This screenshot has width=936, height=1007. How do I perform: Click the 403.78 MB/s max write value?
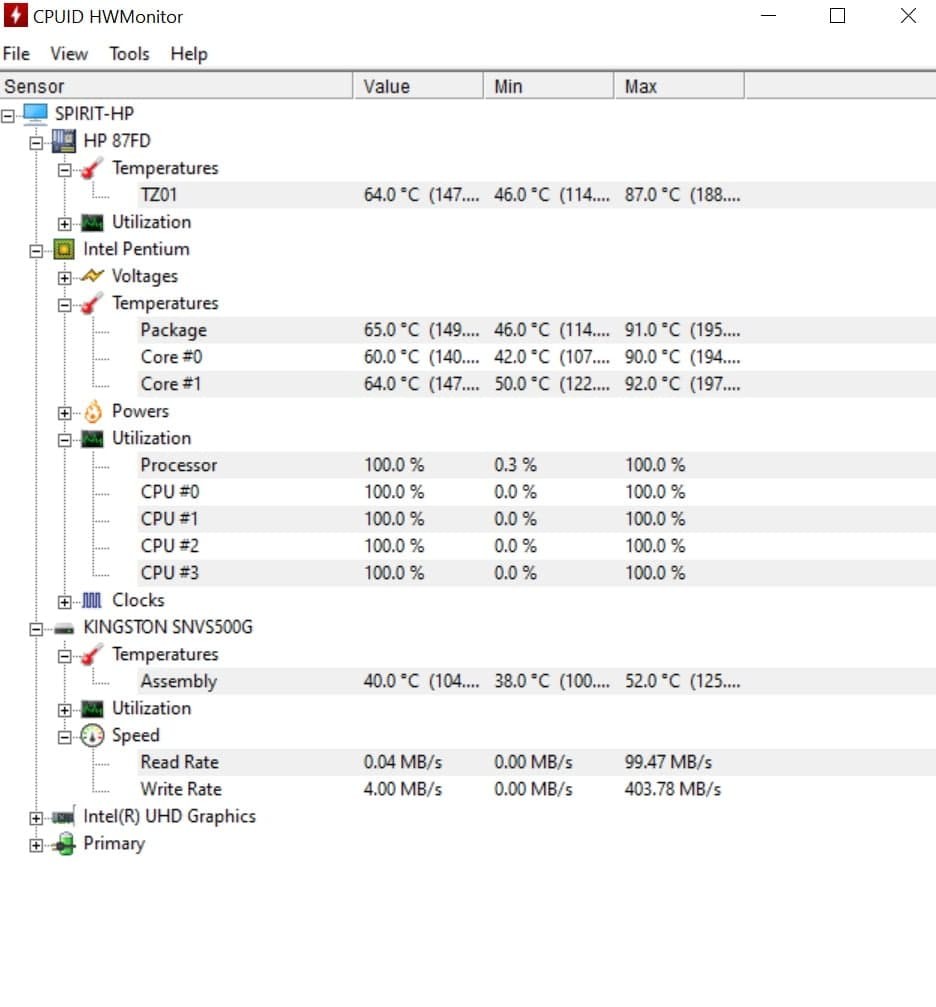click(673, 789)
